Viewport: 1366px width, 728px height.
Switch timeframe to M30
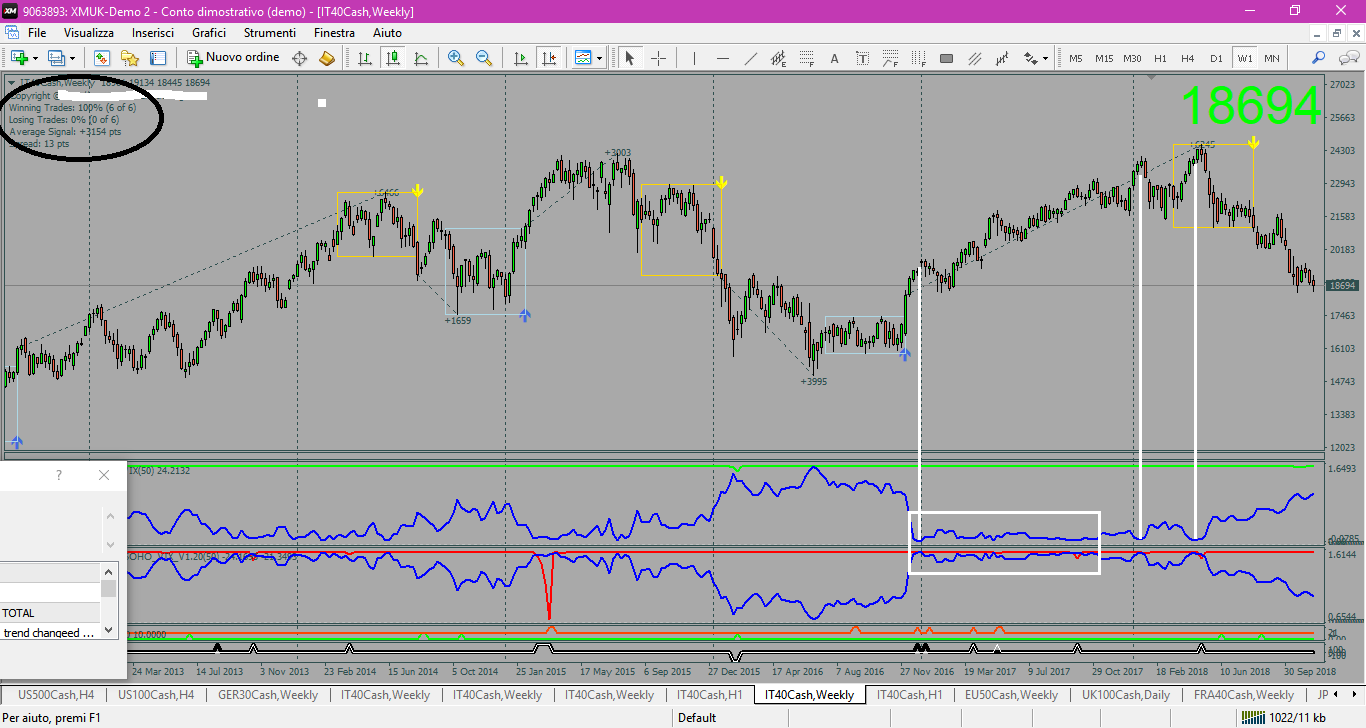coord(1132,58)
